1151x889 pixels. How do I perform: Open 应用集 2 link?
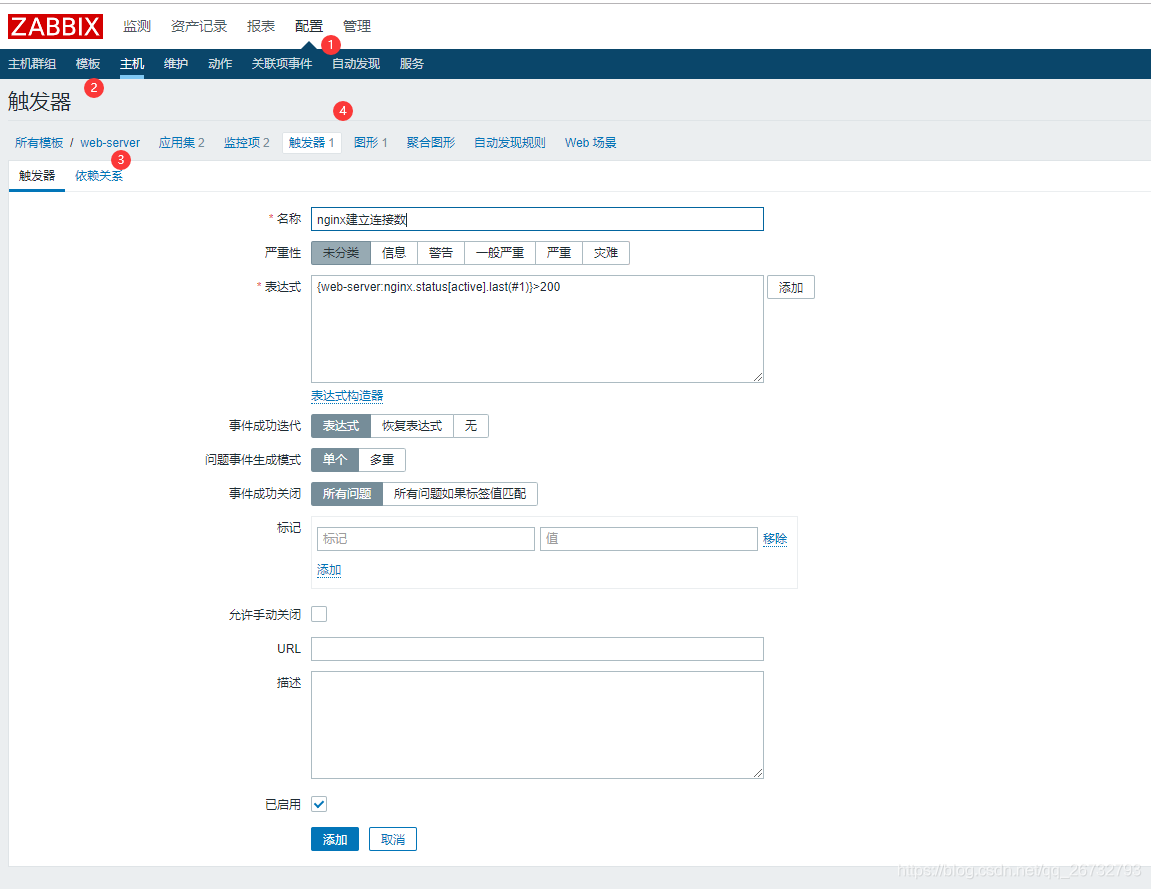point(181,142)
